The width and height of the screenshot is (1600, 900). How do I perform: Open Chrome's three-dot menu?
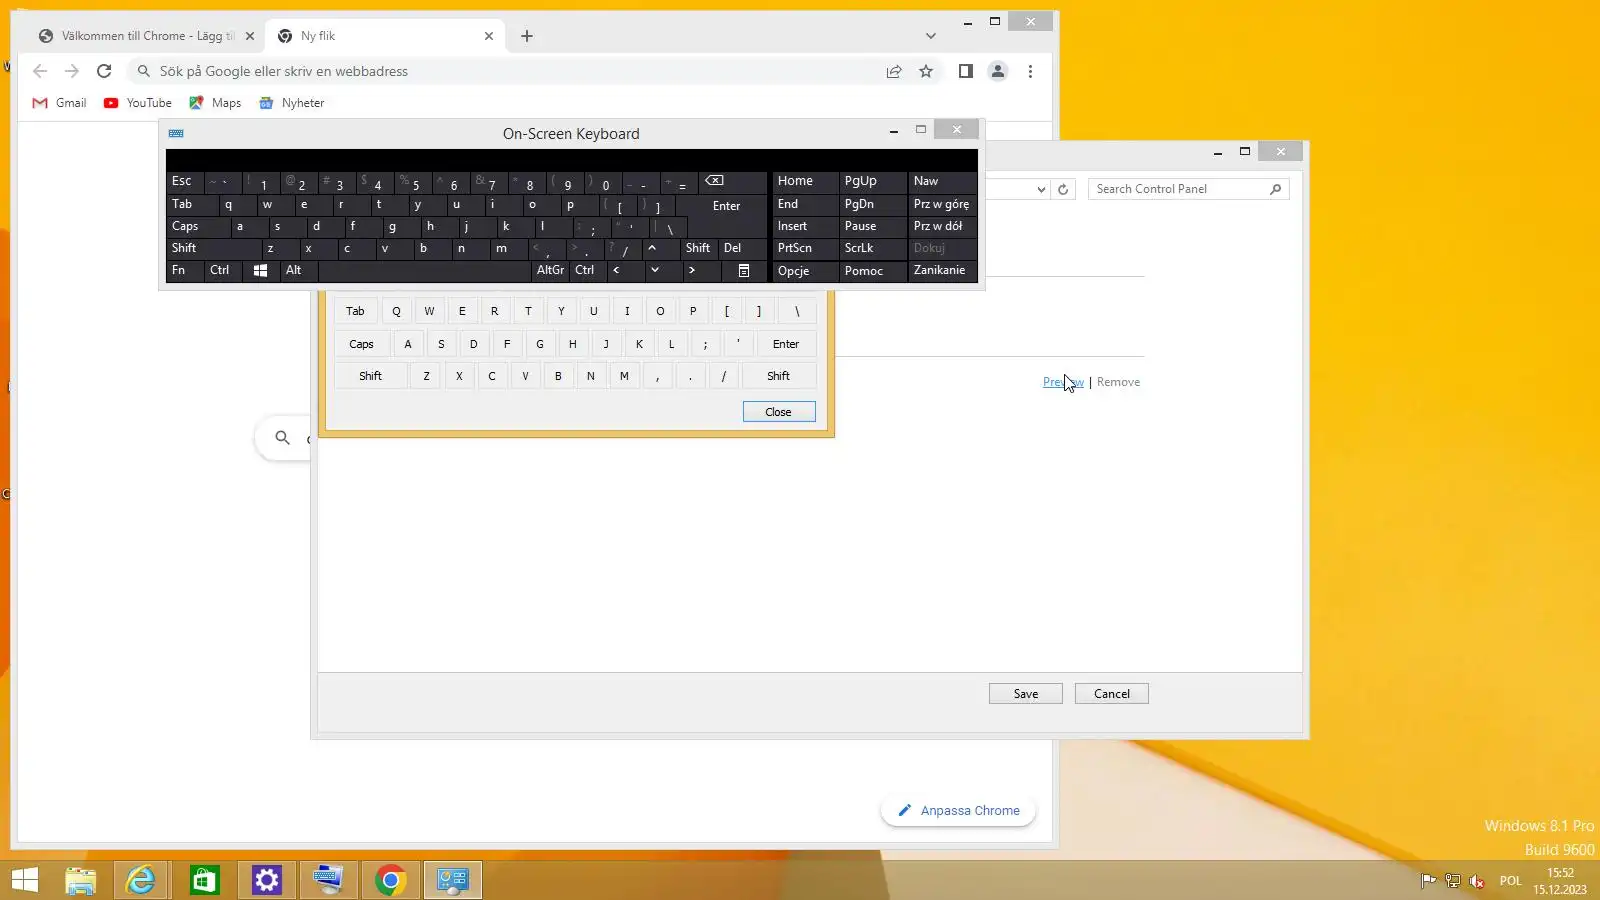point(1030,71)
